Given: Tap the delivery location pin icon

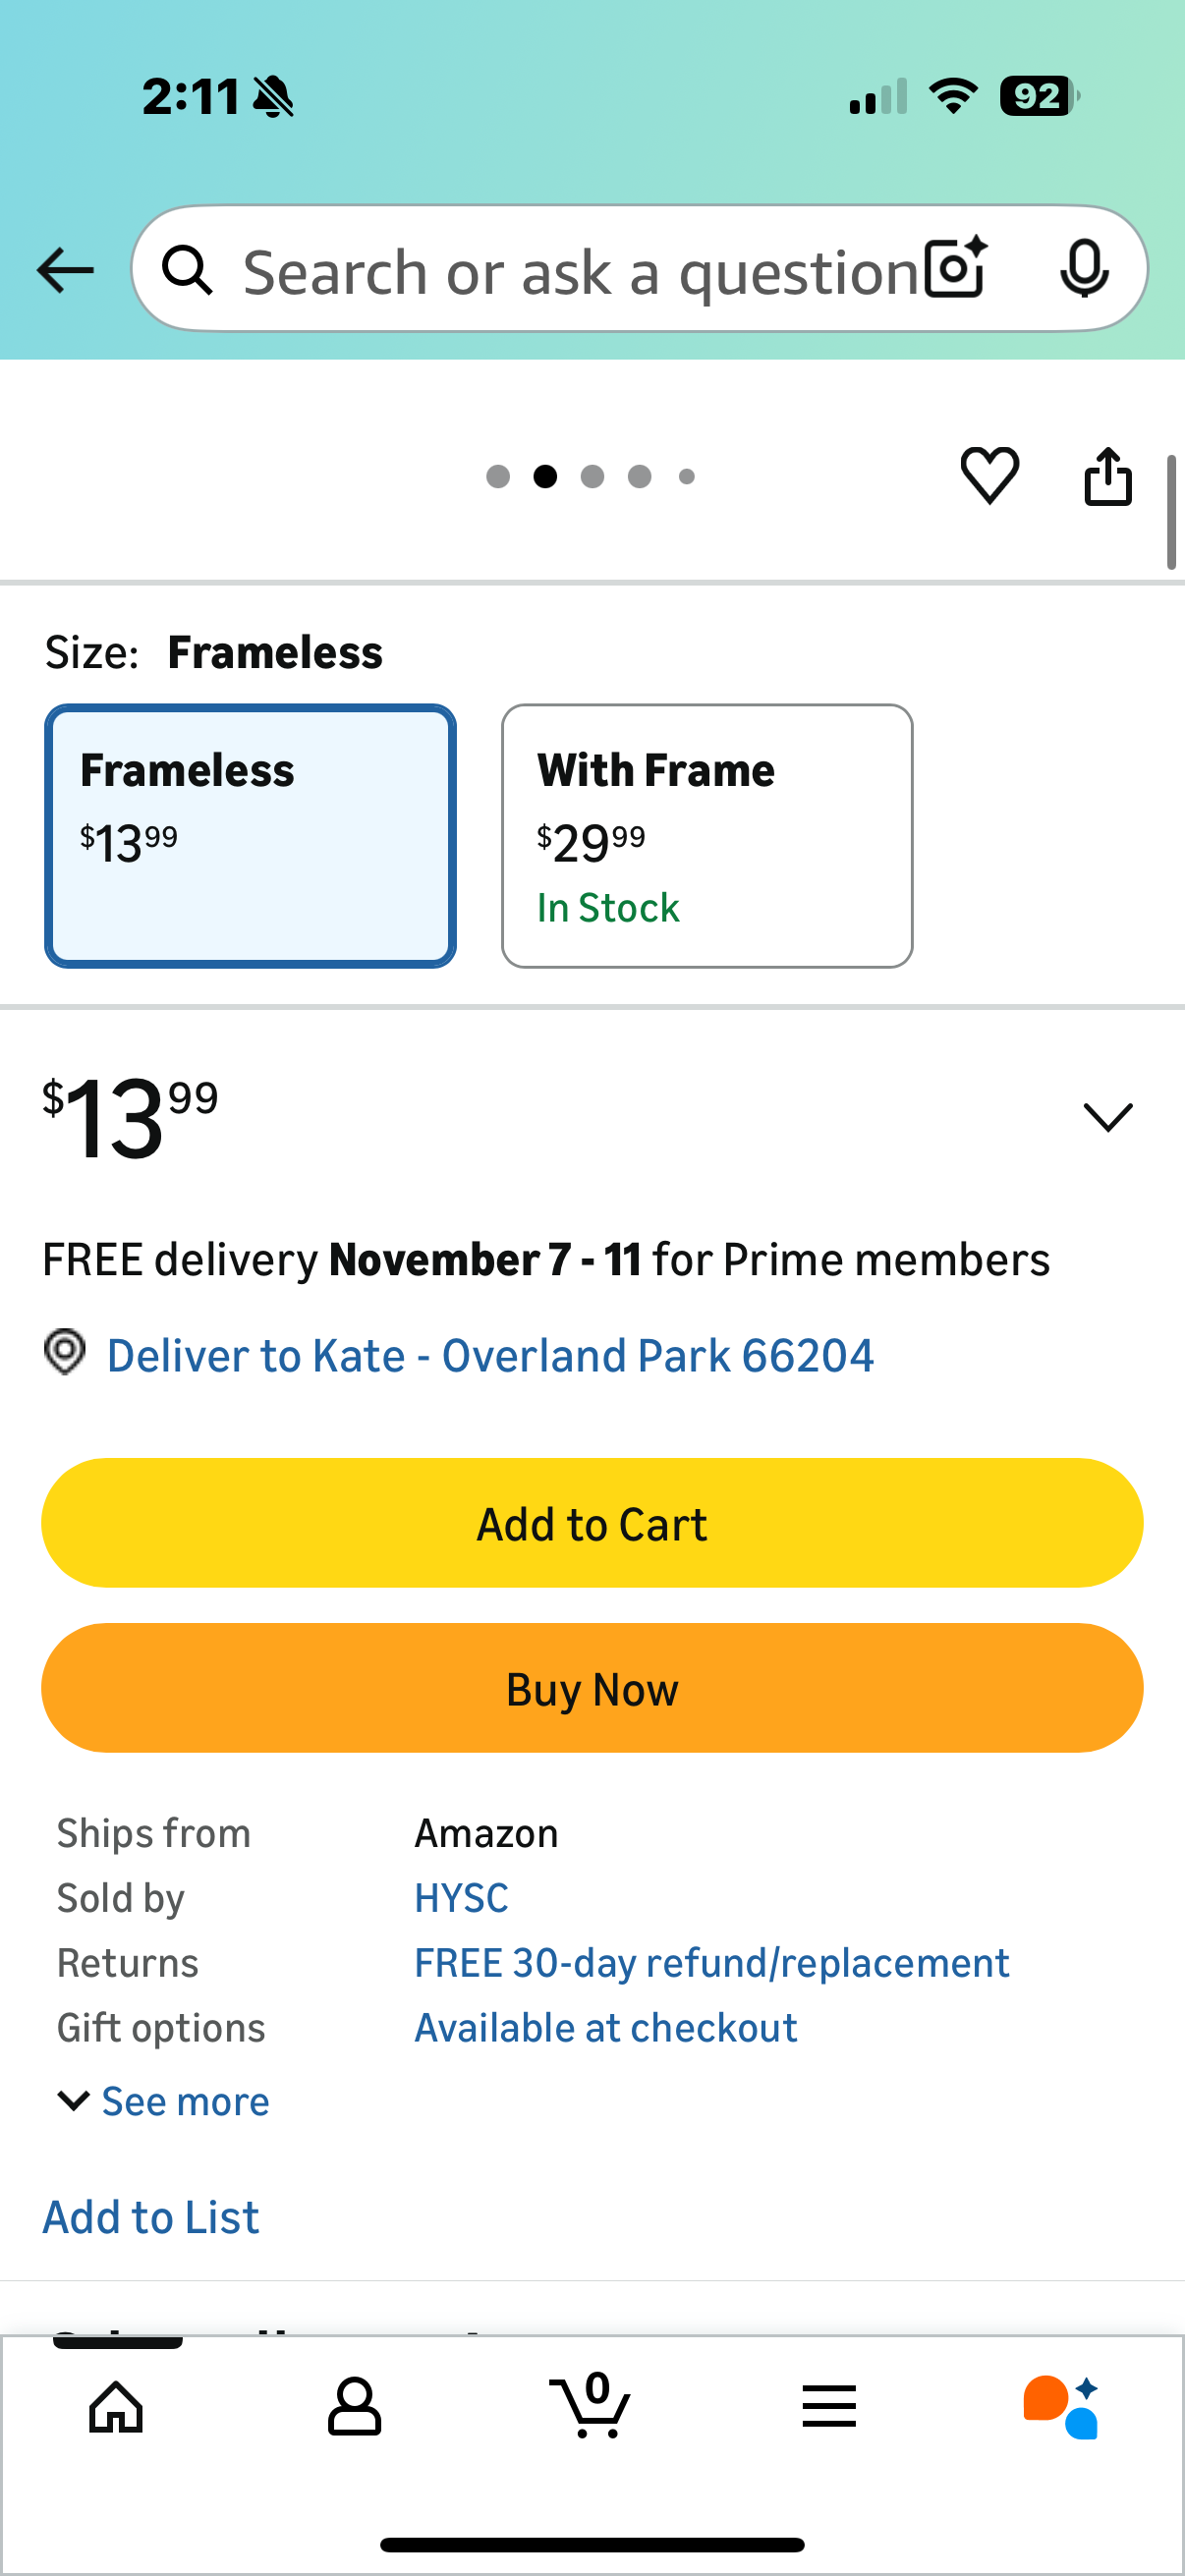Looking at the screenshot, I should [x=65, y=1353].
